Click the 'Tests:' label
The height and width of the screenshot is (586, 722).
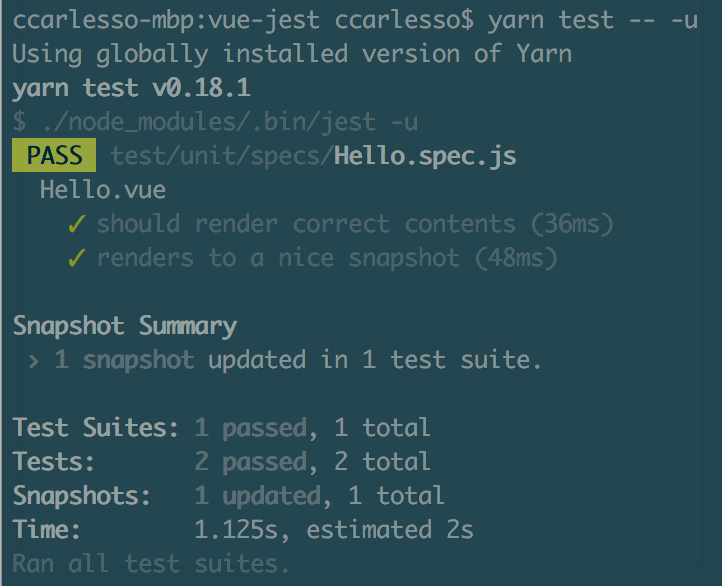click(x=54, y=462)
